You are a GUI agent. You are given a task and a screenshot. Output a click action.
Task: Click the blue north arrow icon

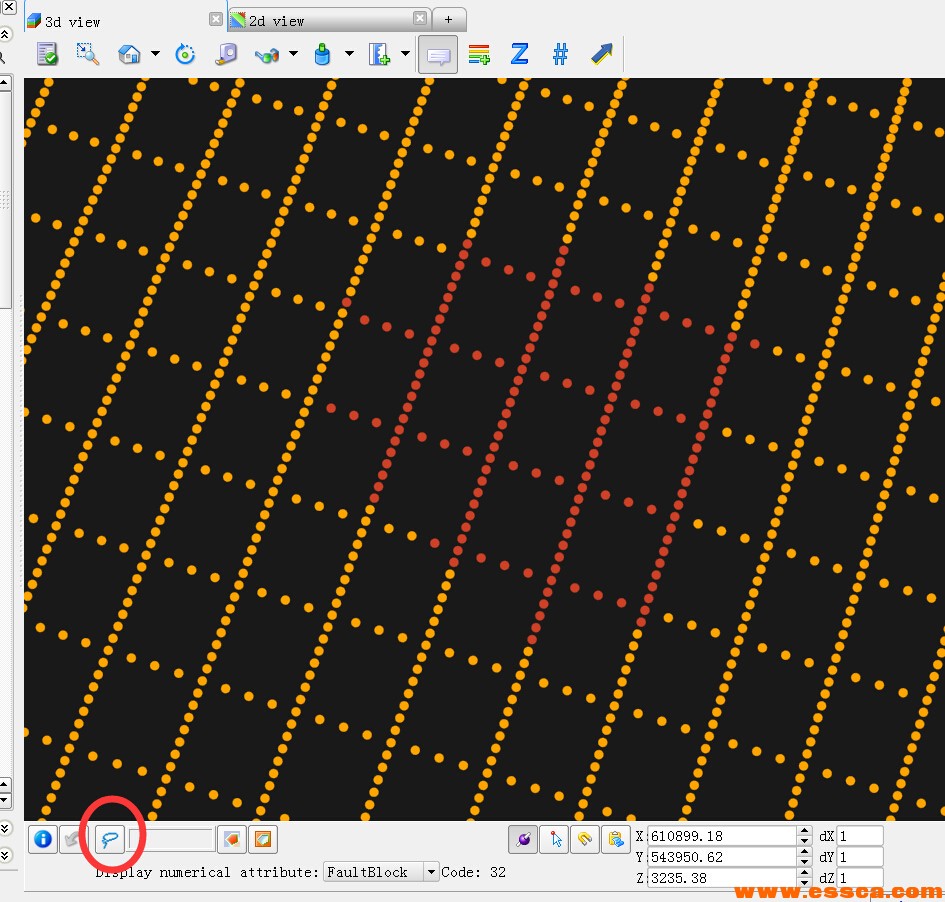tap(601, 54)
